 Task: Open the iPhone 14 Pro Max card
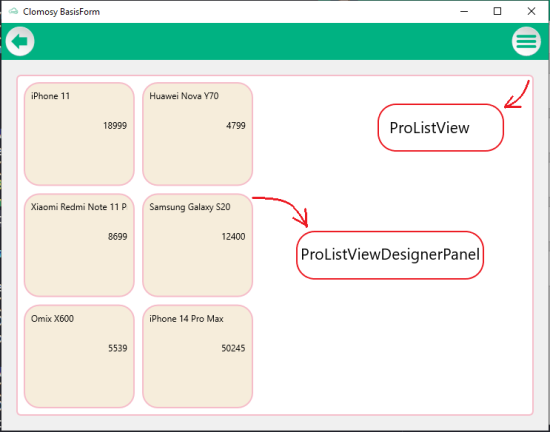click(197, 356)
